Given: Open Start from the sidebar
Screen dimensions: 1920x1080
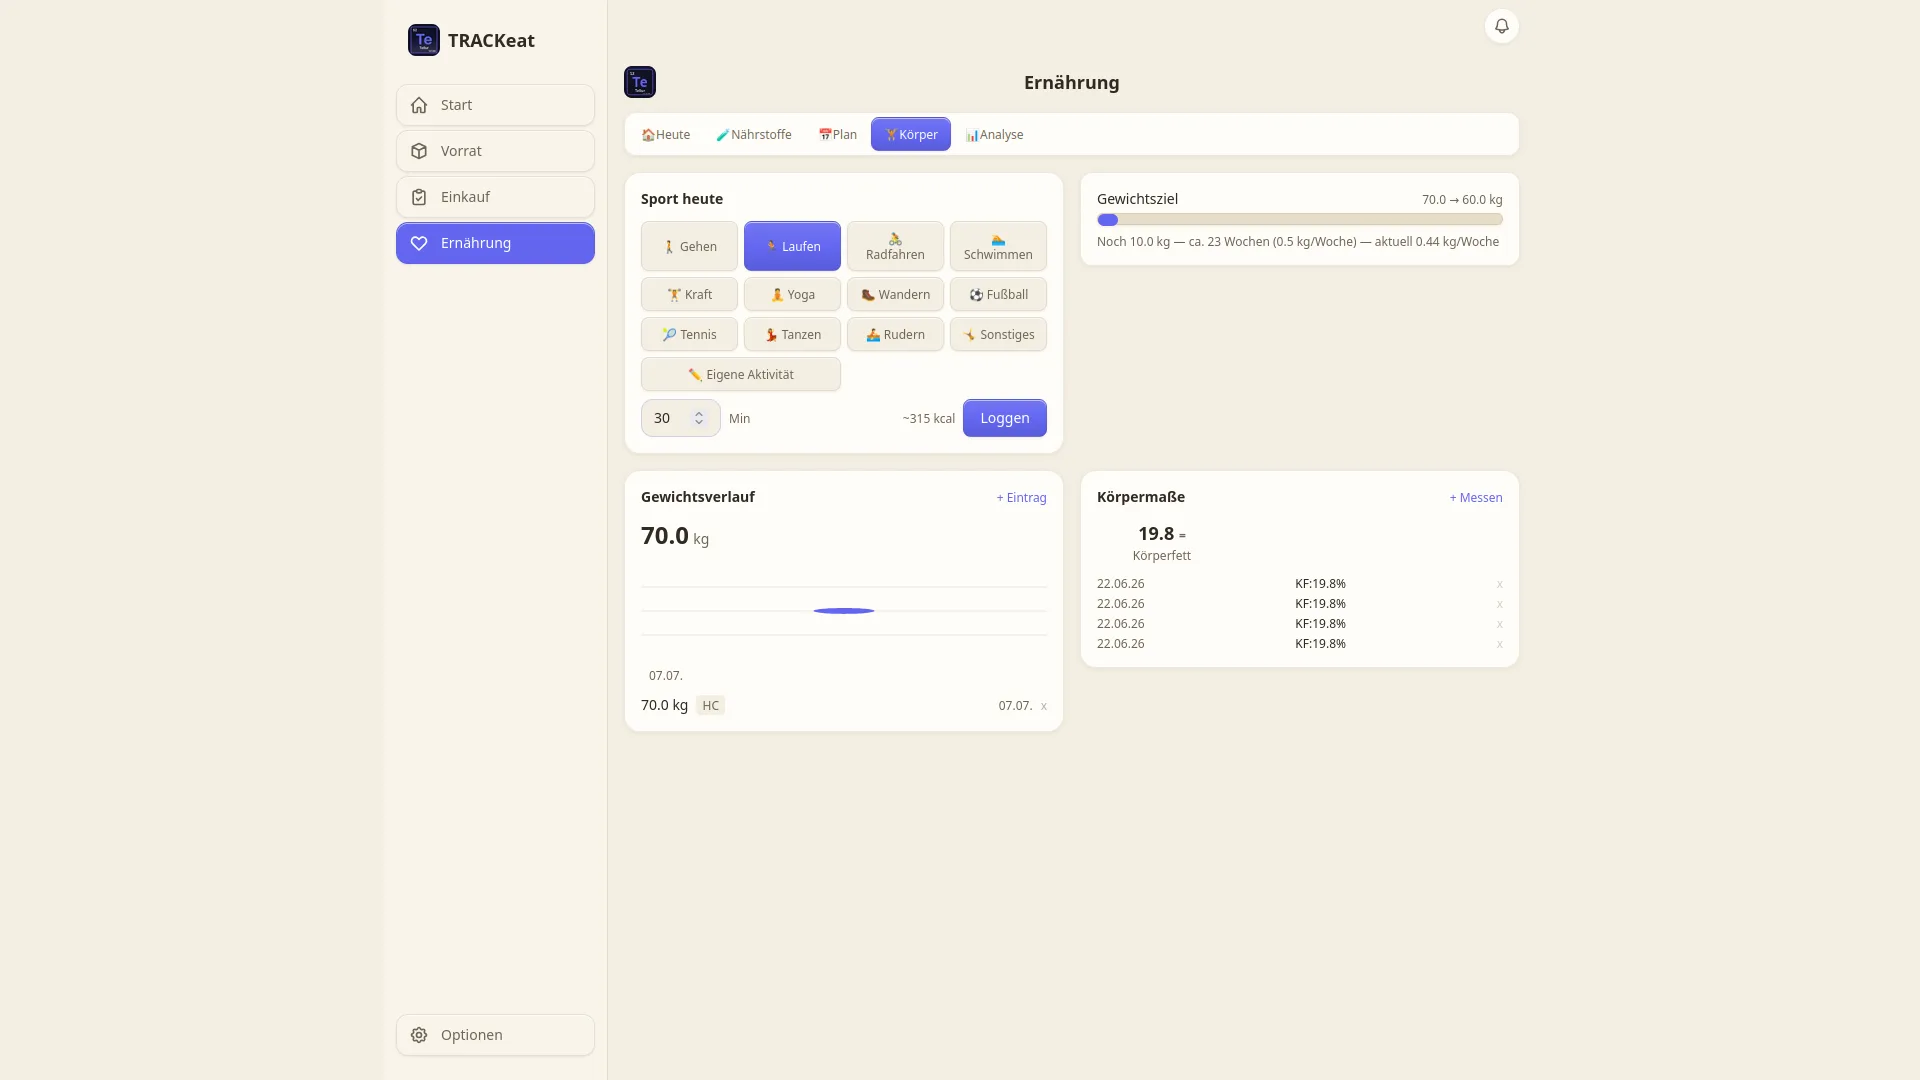Looking at the screenshot, I should click(495, 105).
